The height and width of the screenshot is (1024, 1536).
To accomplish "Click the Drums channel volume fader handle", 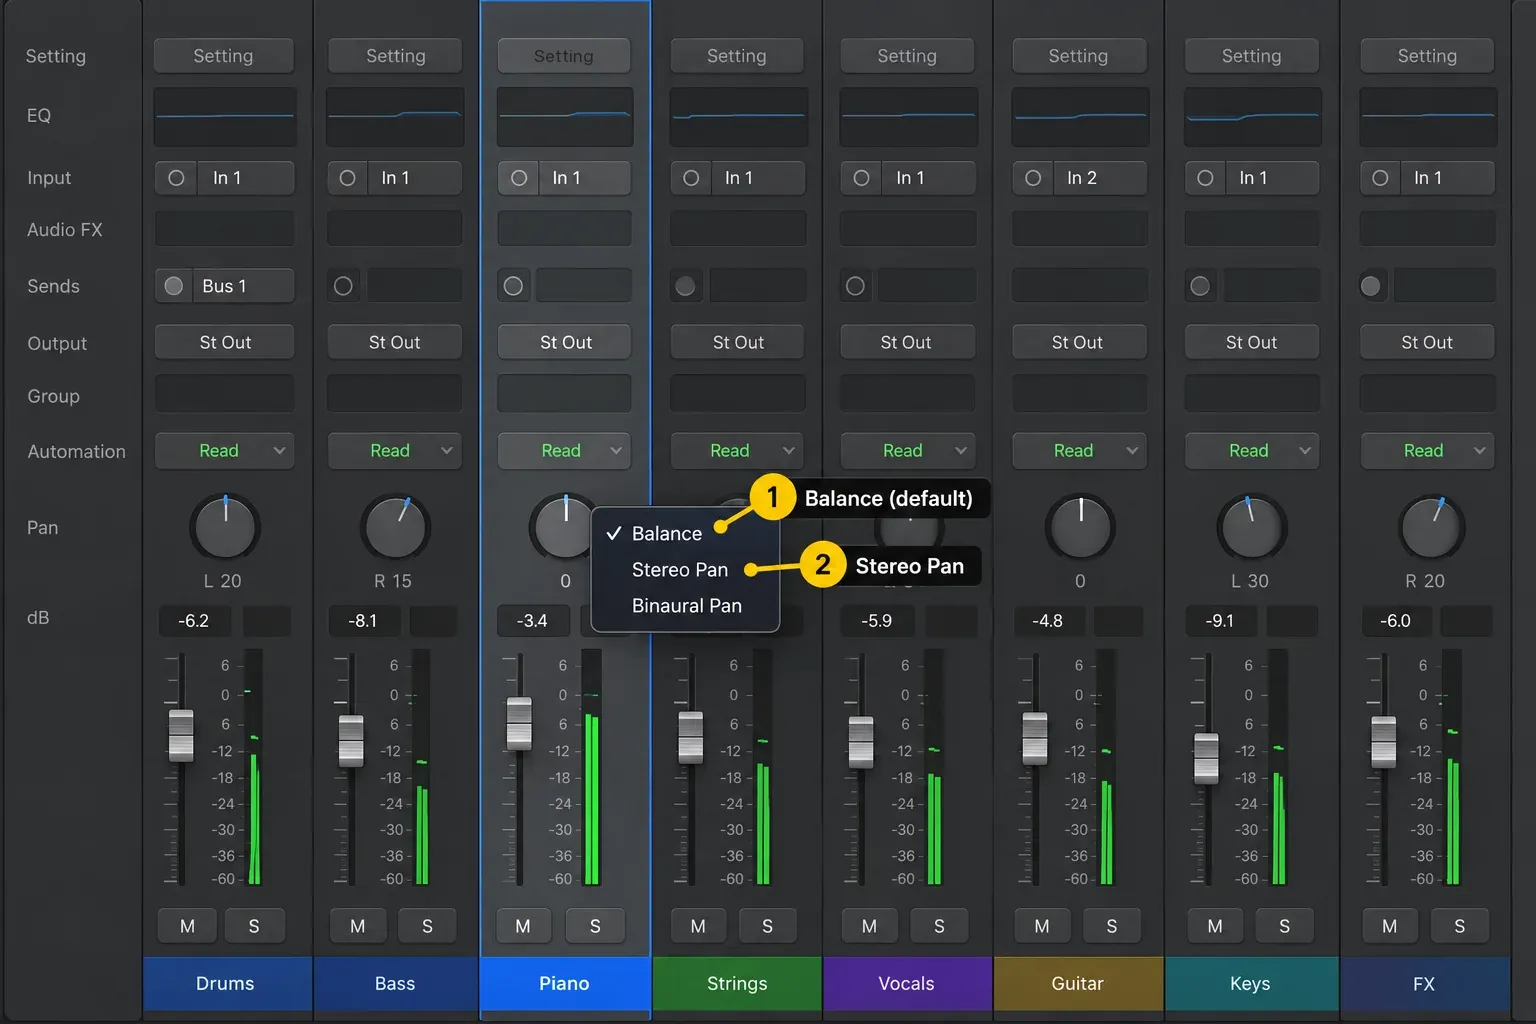I will 181,736.
